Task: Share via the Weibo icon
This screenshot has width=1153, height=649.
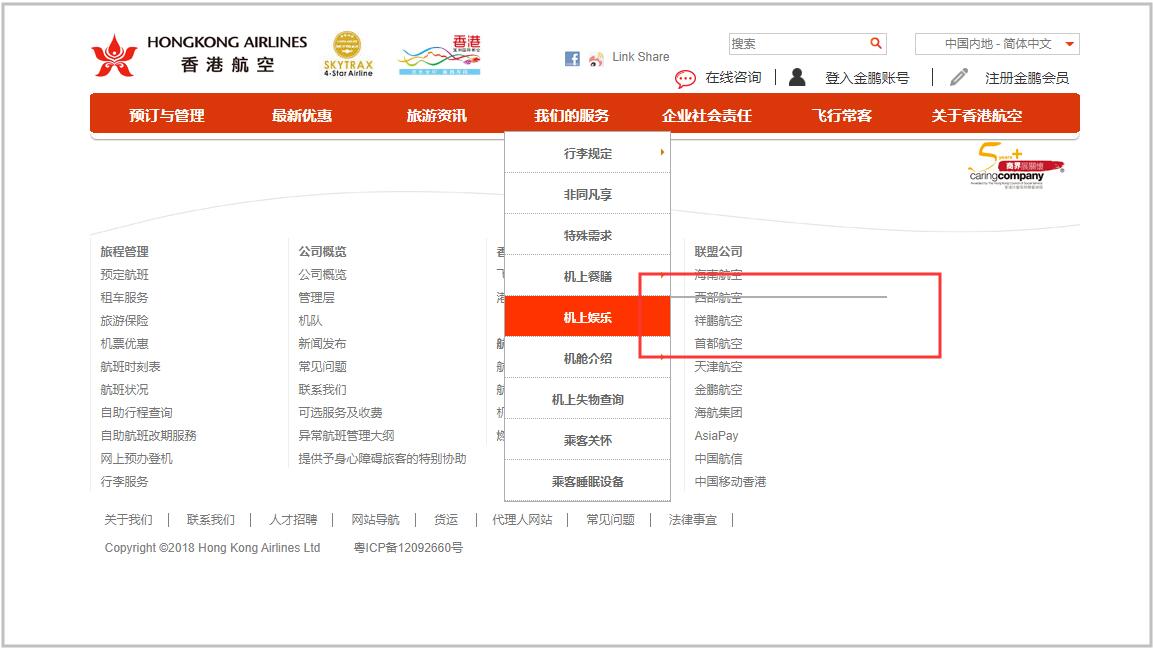Action: 596,59
